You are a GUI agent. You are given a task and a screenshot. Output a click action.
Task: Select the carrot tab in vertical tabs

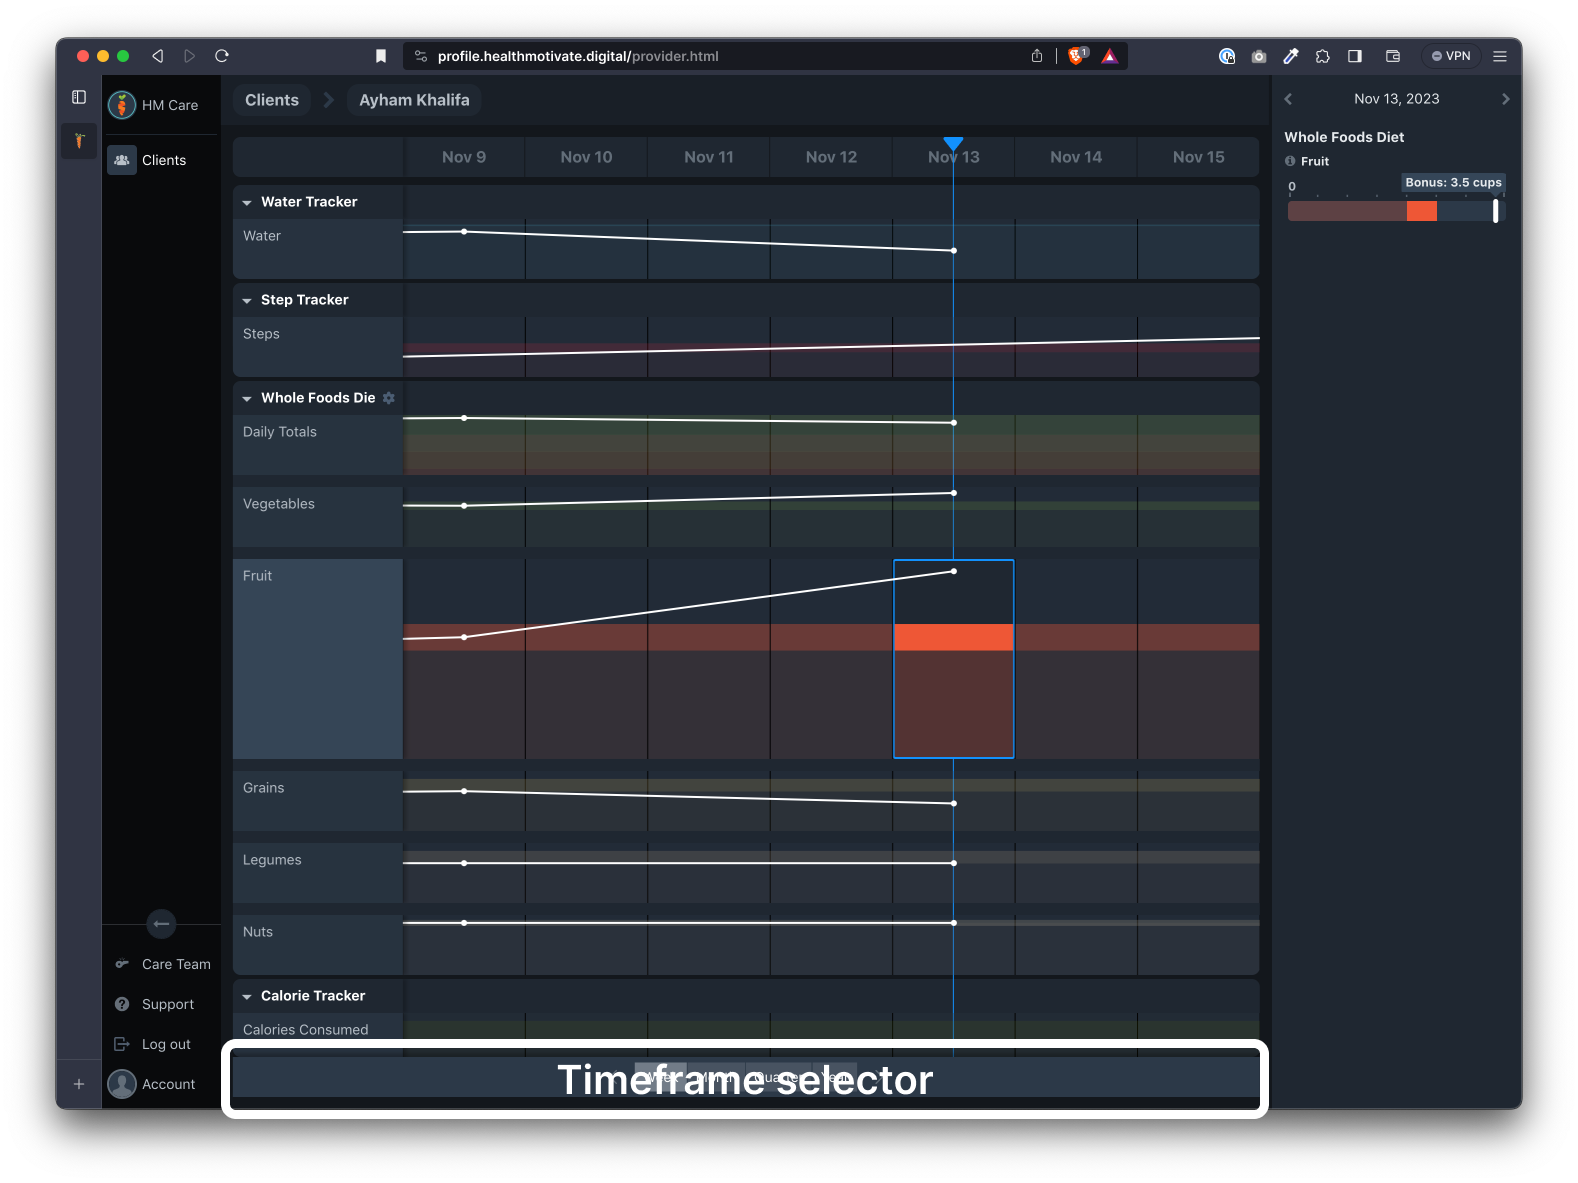coord(79,140)
